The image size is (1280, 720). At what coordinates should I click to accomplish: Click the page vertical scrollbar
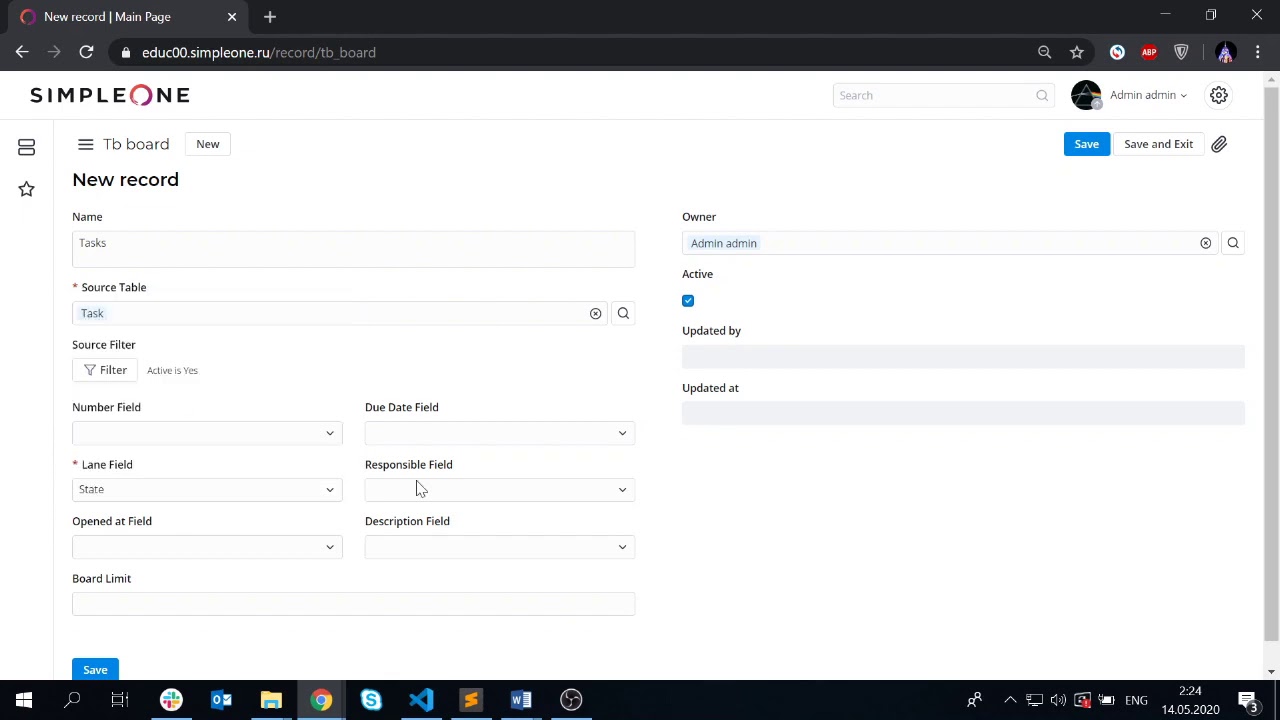click(x=1271, y=365)
